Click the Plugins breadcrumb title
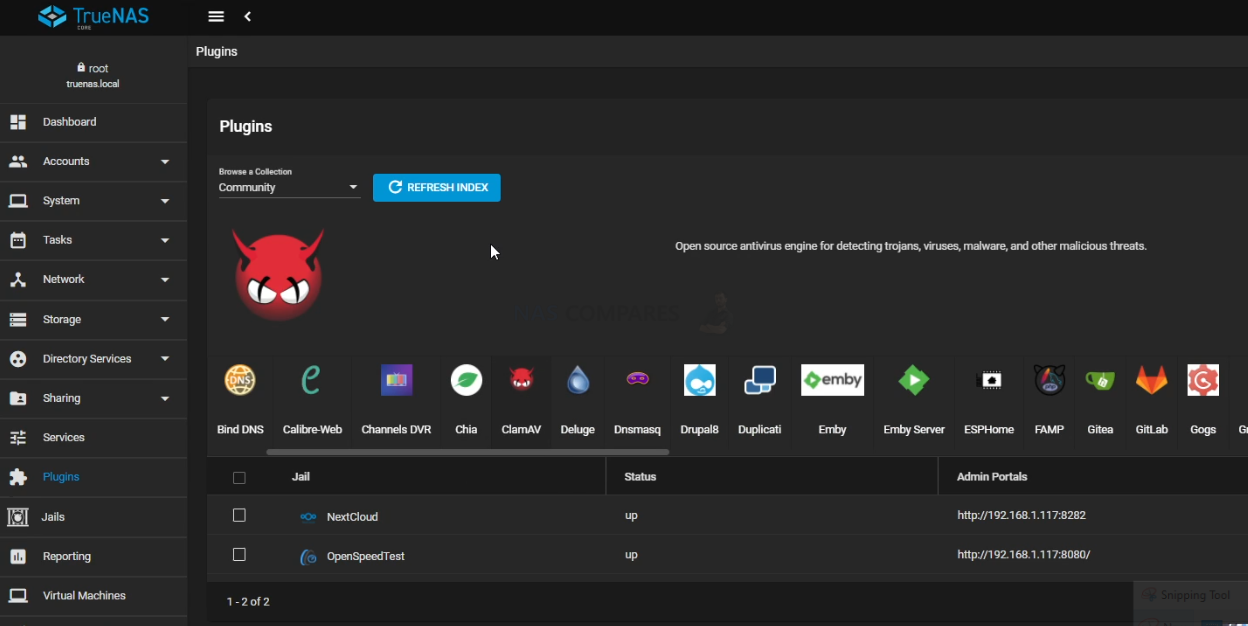 pos(217,51)
